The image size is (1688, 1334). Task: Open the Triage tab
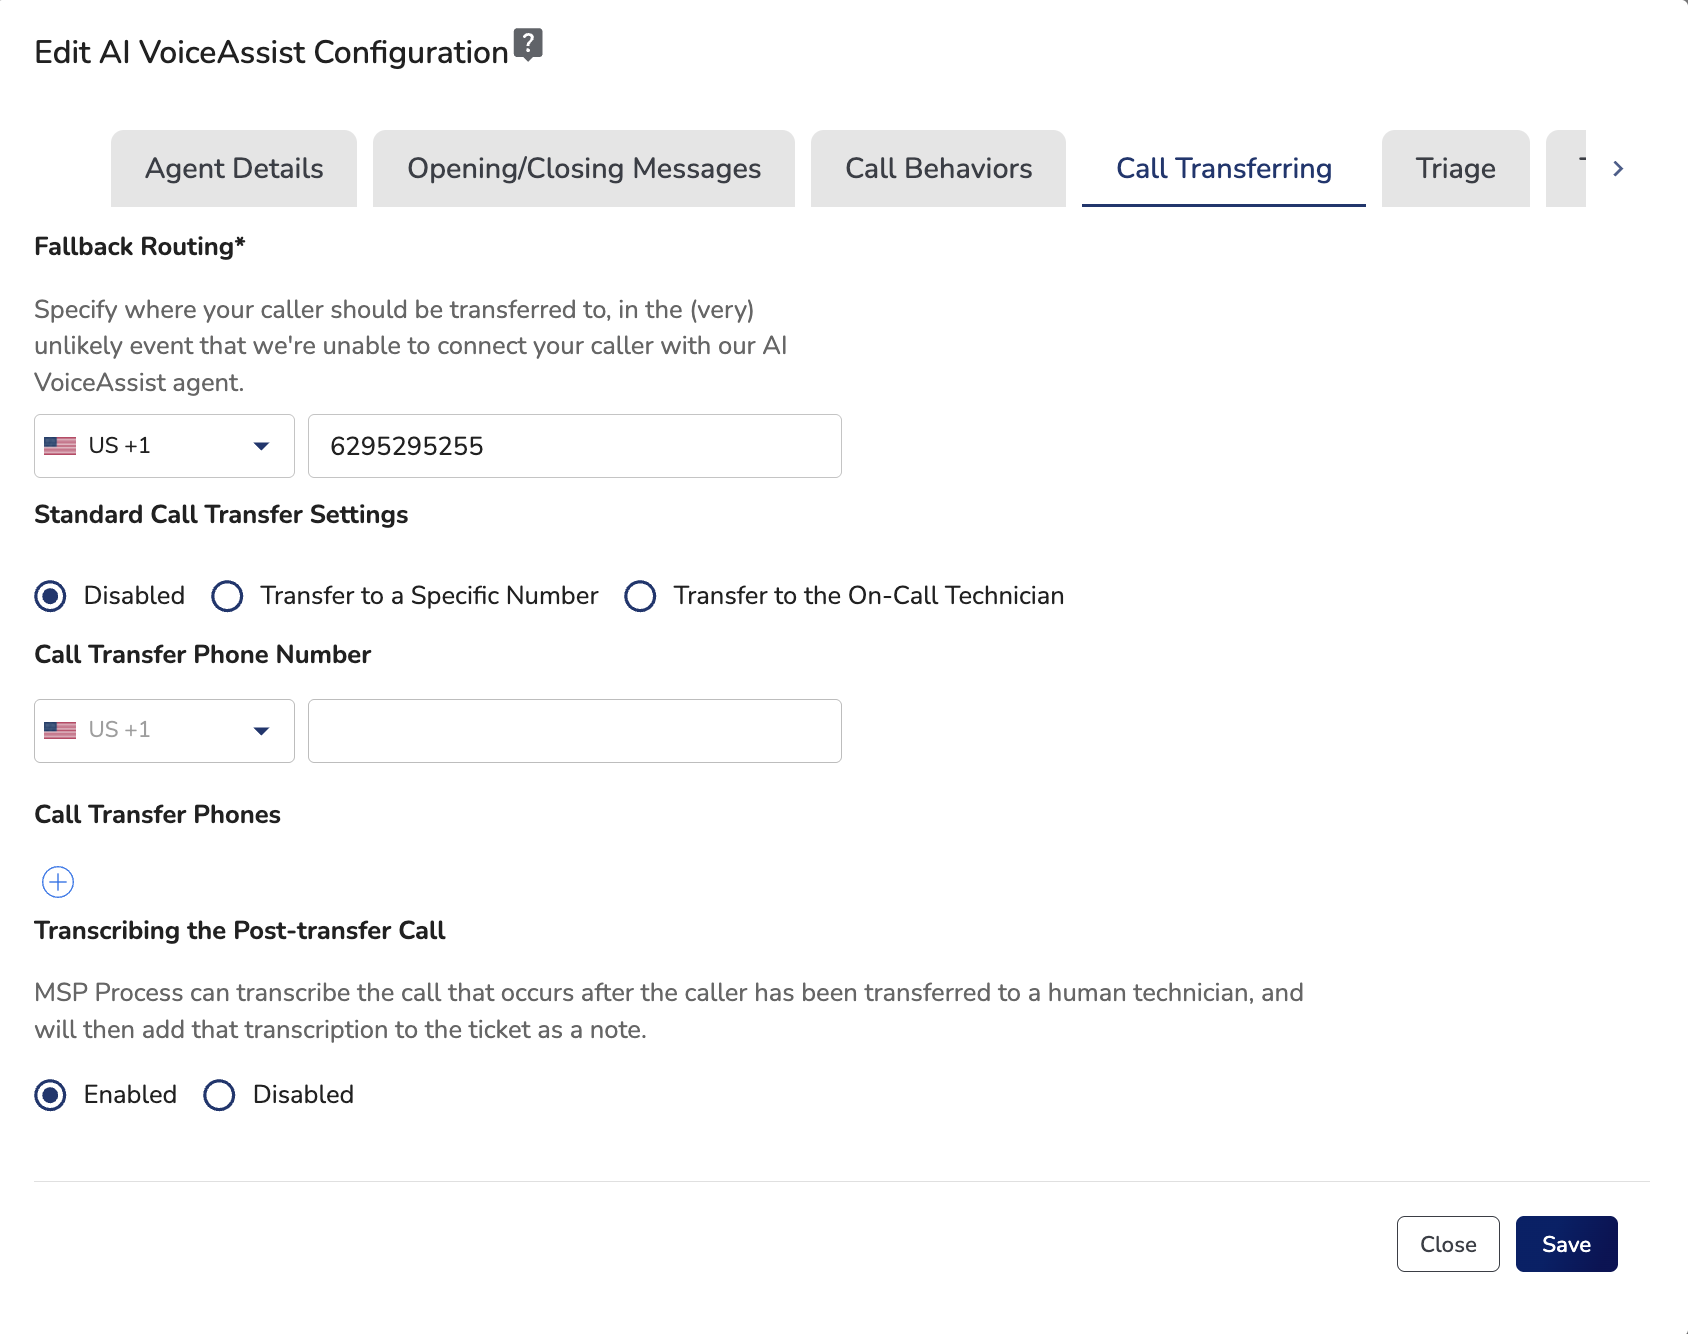(x=1455, y=168)
